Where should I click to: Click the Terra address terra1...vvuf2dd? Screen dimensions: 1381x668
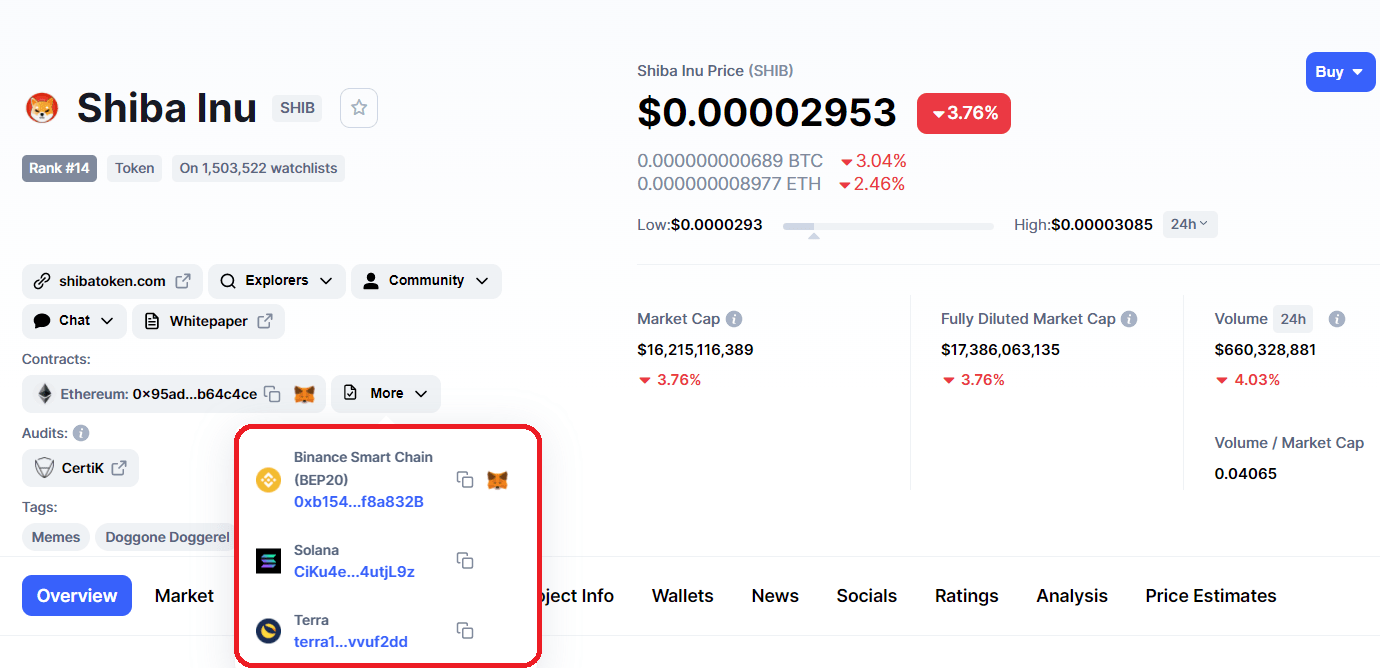pyautogui.click(x=351, y=642)
